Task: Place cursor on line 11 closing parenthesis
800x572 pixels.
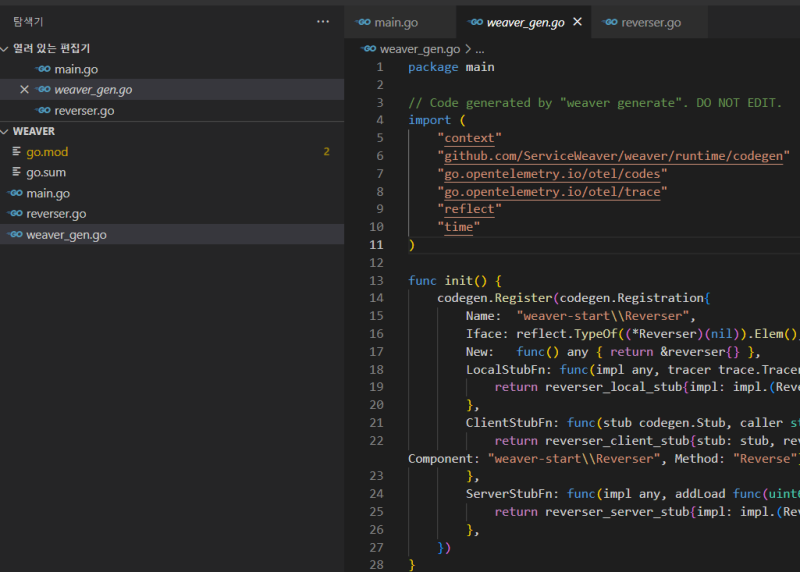Action: pos(411,245)
